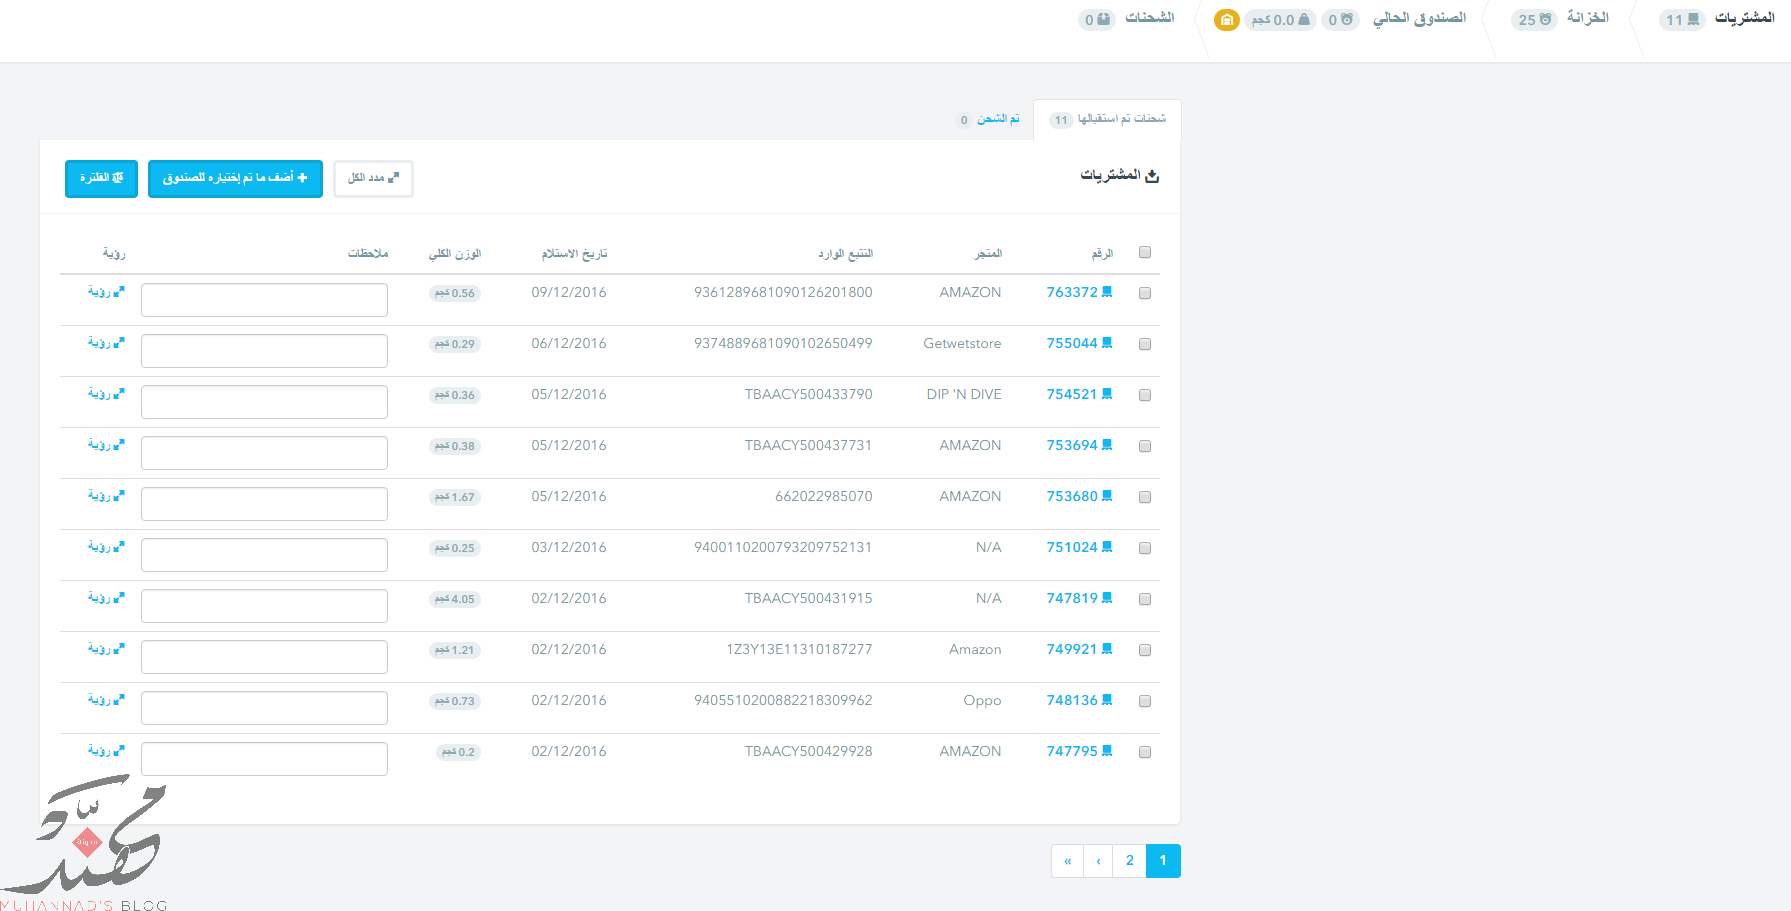This screenshot has width=1791, height=911.
Task: Click the Oppo store name
Action: click(x=982, y=700)
